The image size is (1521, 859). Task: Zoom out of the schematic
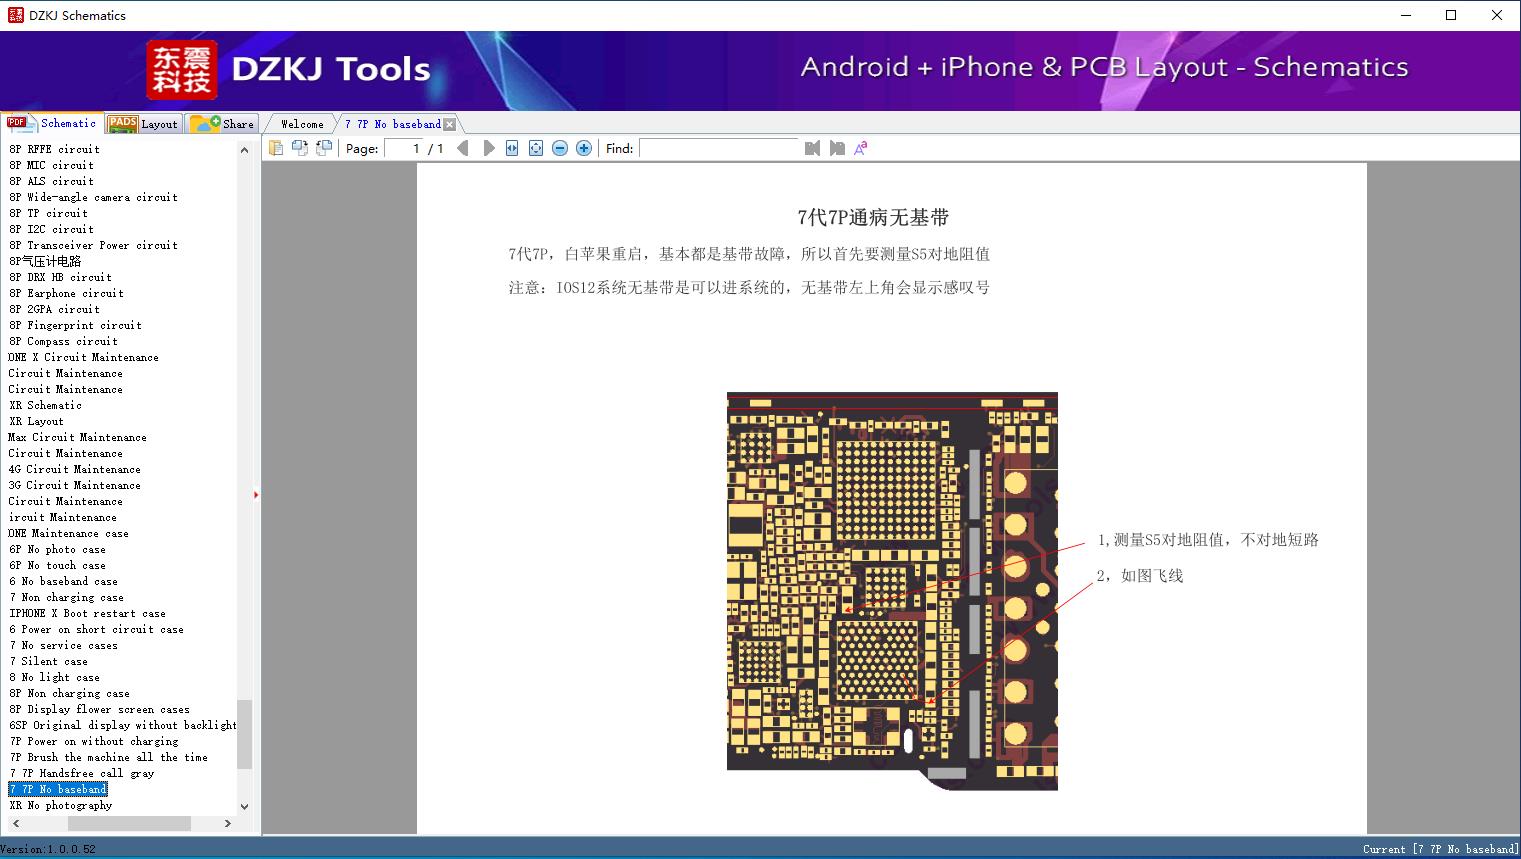tap(560, 148)
